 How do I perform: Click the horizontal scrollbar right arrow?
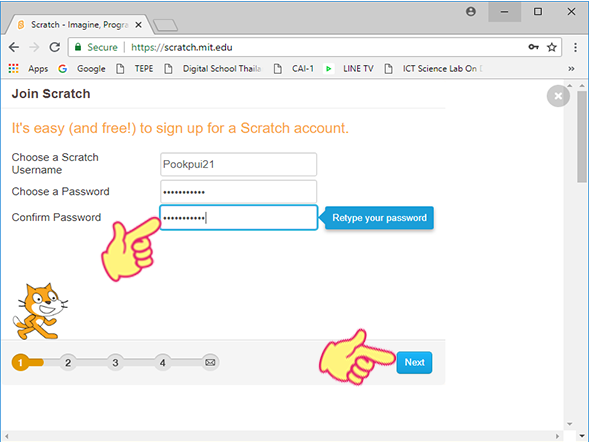coord(557,436)
